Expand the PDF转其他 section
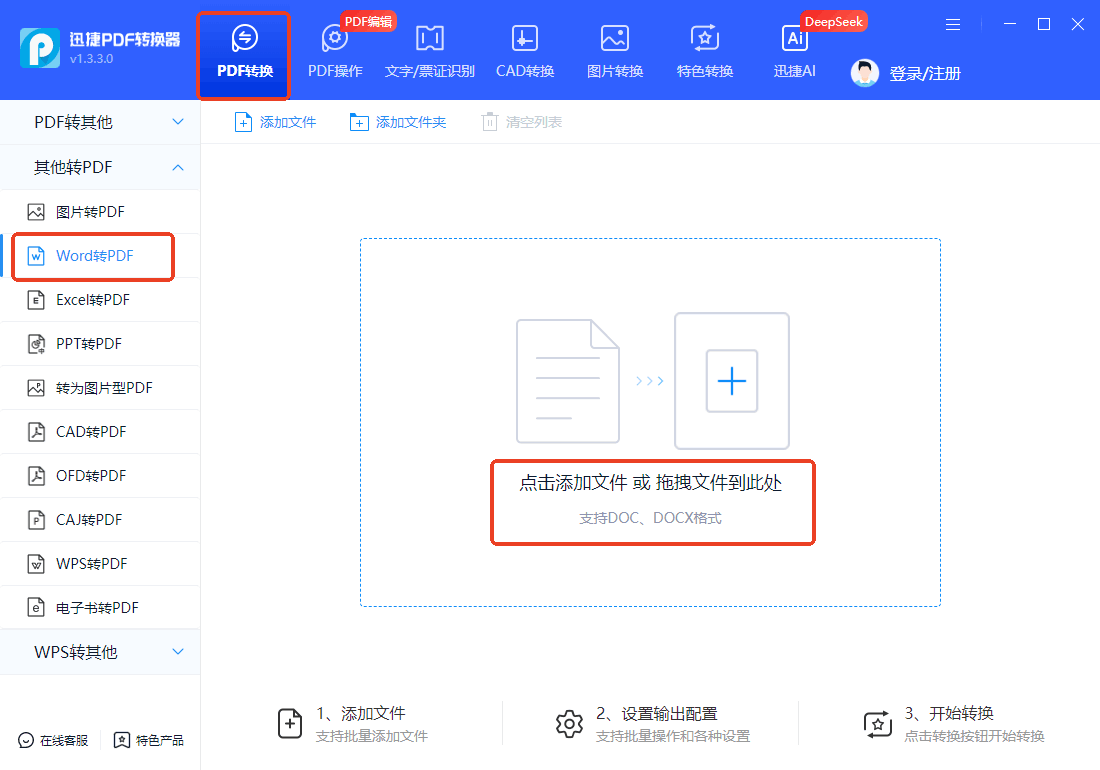This screenshot has width=1100, height=770. coord(99,122)
